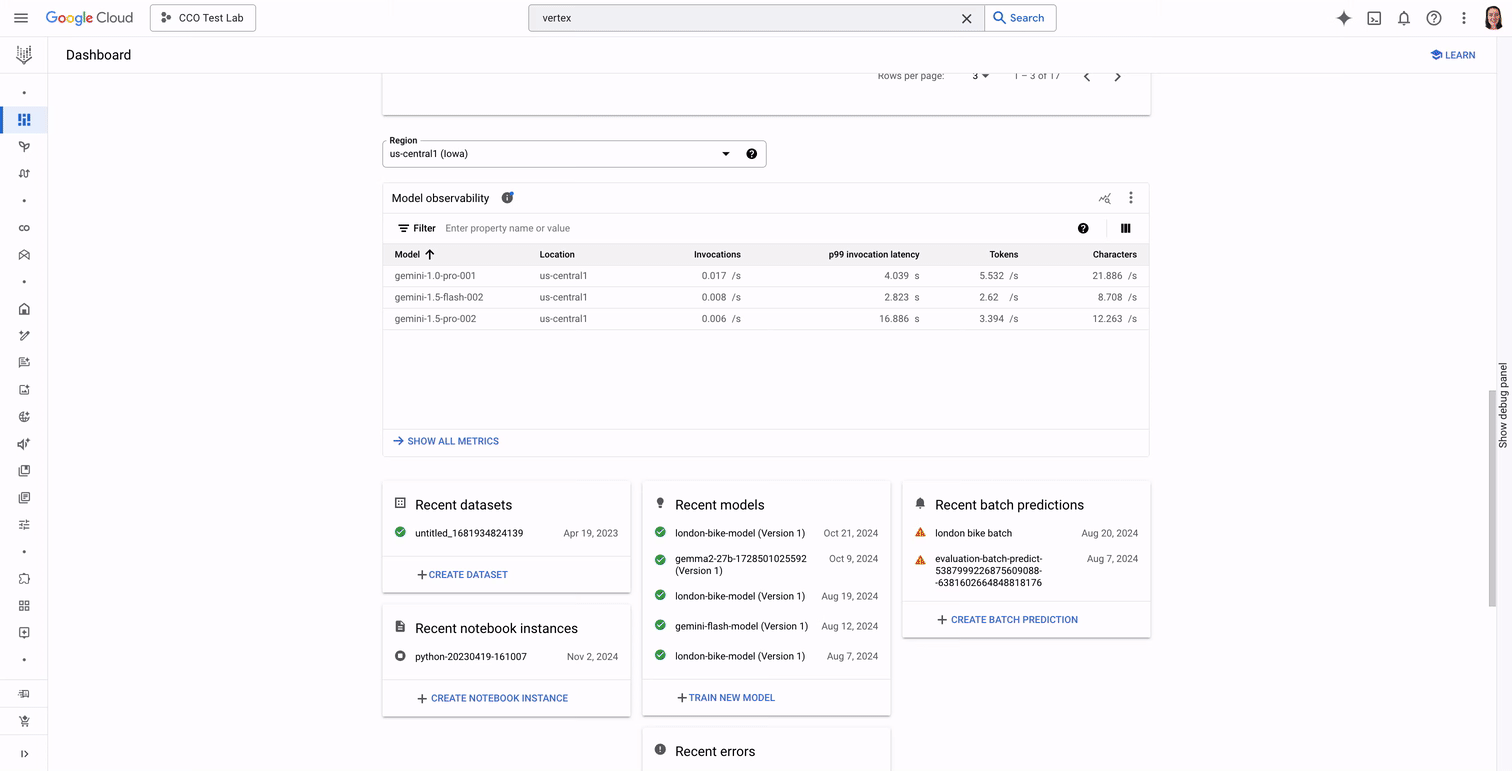
Task: Open the Gemini assistant sparkle icon
Action: tap(1344, 17)
